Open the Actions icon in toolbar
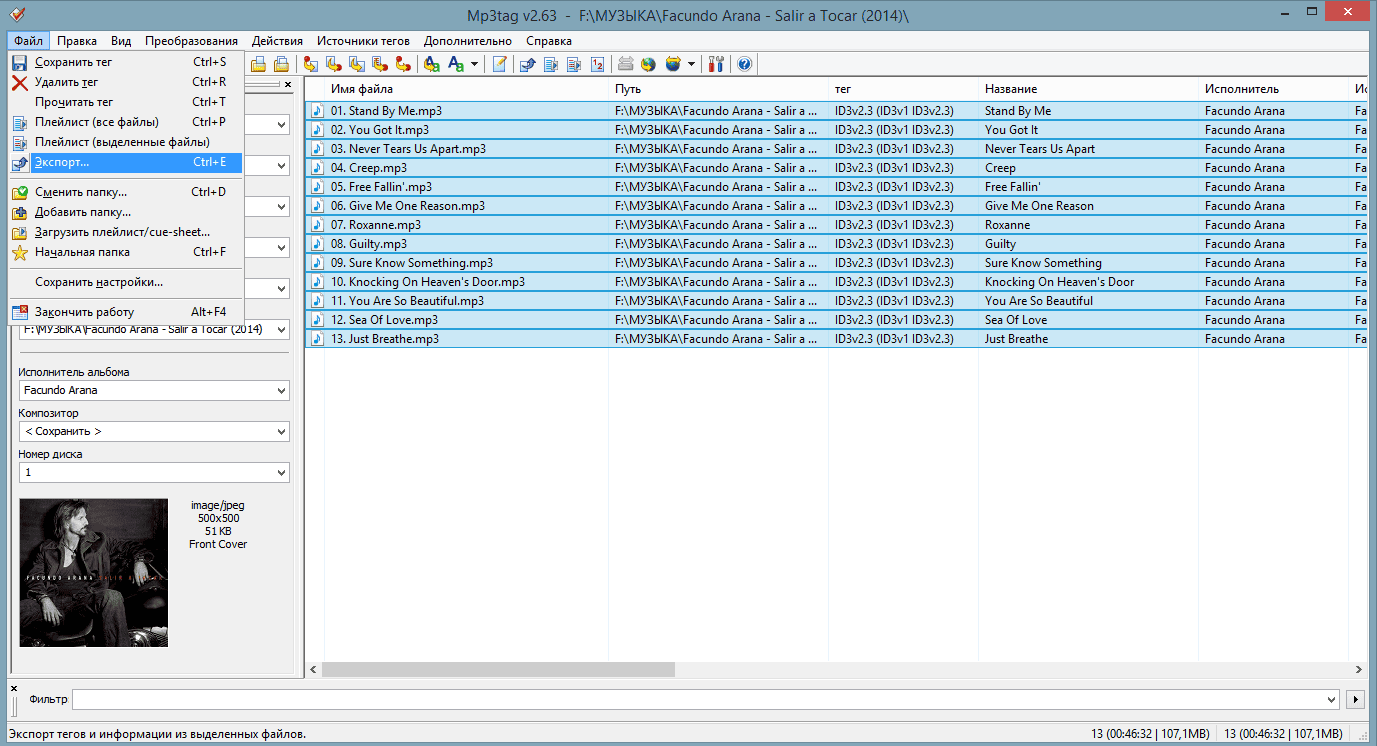This screenshot has width=1377, height=746. 431,65
